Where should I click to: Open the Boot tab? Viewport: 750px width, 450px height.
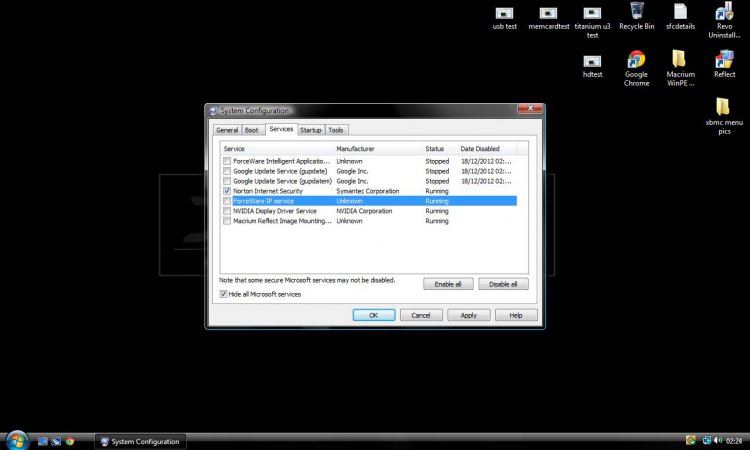(x=252, y=130)
